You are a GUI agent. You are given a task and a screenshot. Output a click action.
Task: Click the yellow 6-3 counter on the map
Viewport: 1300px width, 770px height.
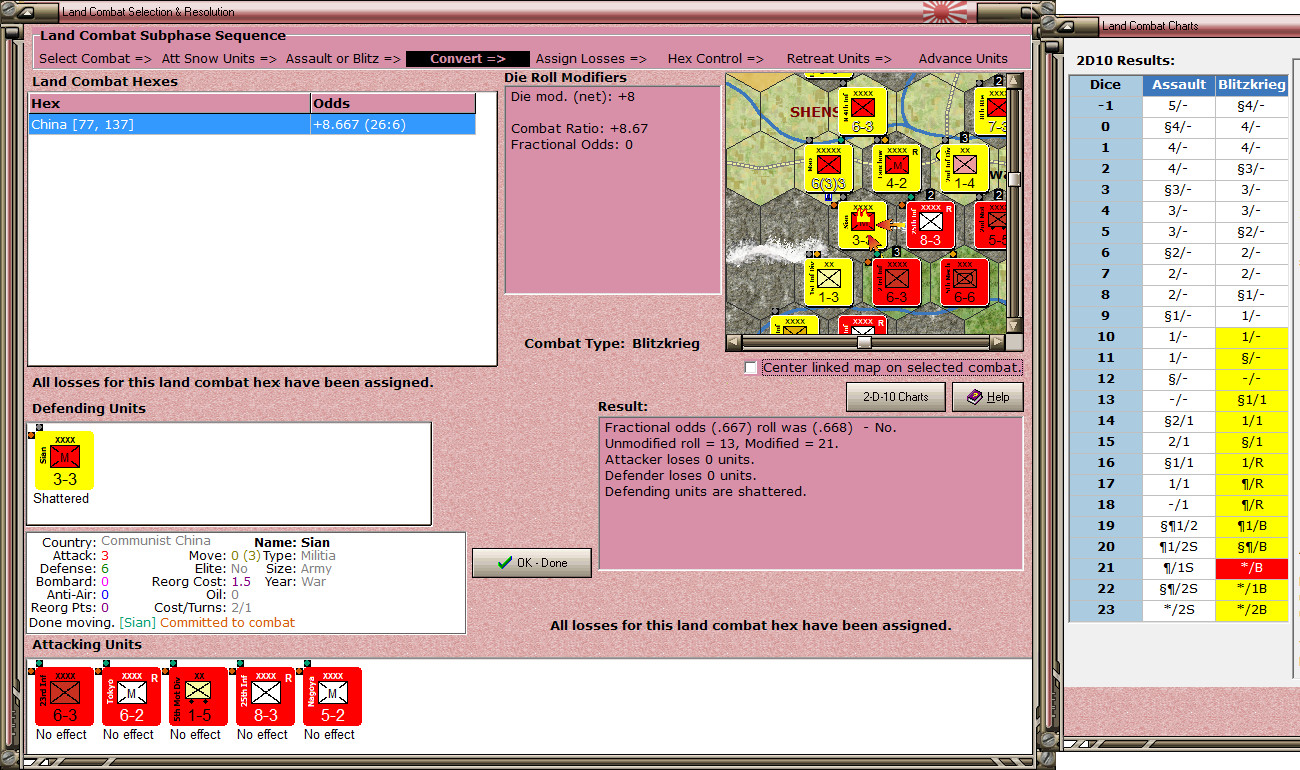tap(863, 110)
